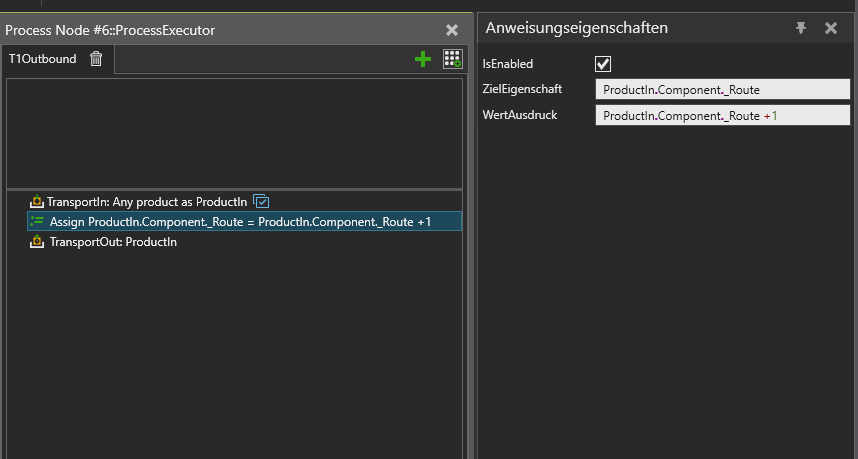Viewport: 858px width, 459px height.
Task: Select the Assign ProductIn.Component._Route statement
Action: point(245,222)
